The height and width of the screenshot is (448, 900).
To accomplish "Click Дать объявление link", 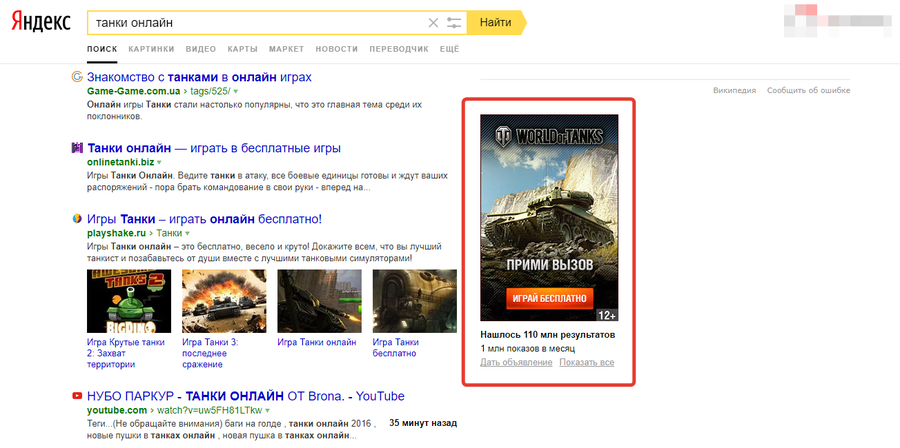I will [516, 363].
